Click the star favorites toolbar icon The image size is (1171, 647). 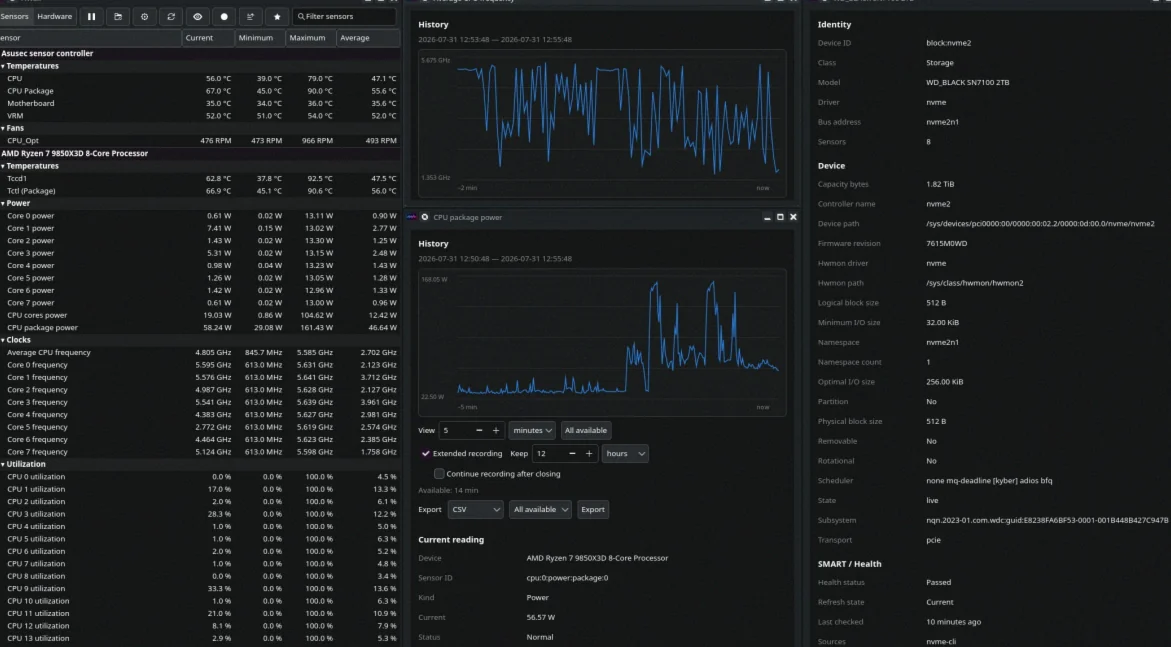click(x=277, y=16)
